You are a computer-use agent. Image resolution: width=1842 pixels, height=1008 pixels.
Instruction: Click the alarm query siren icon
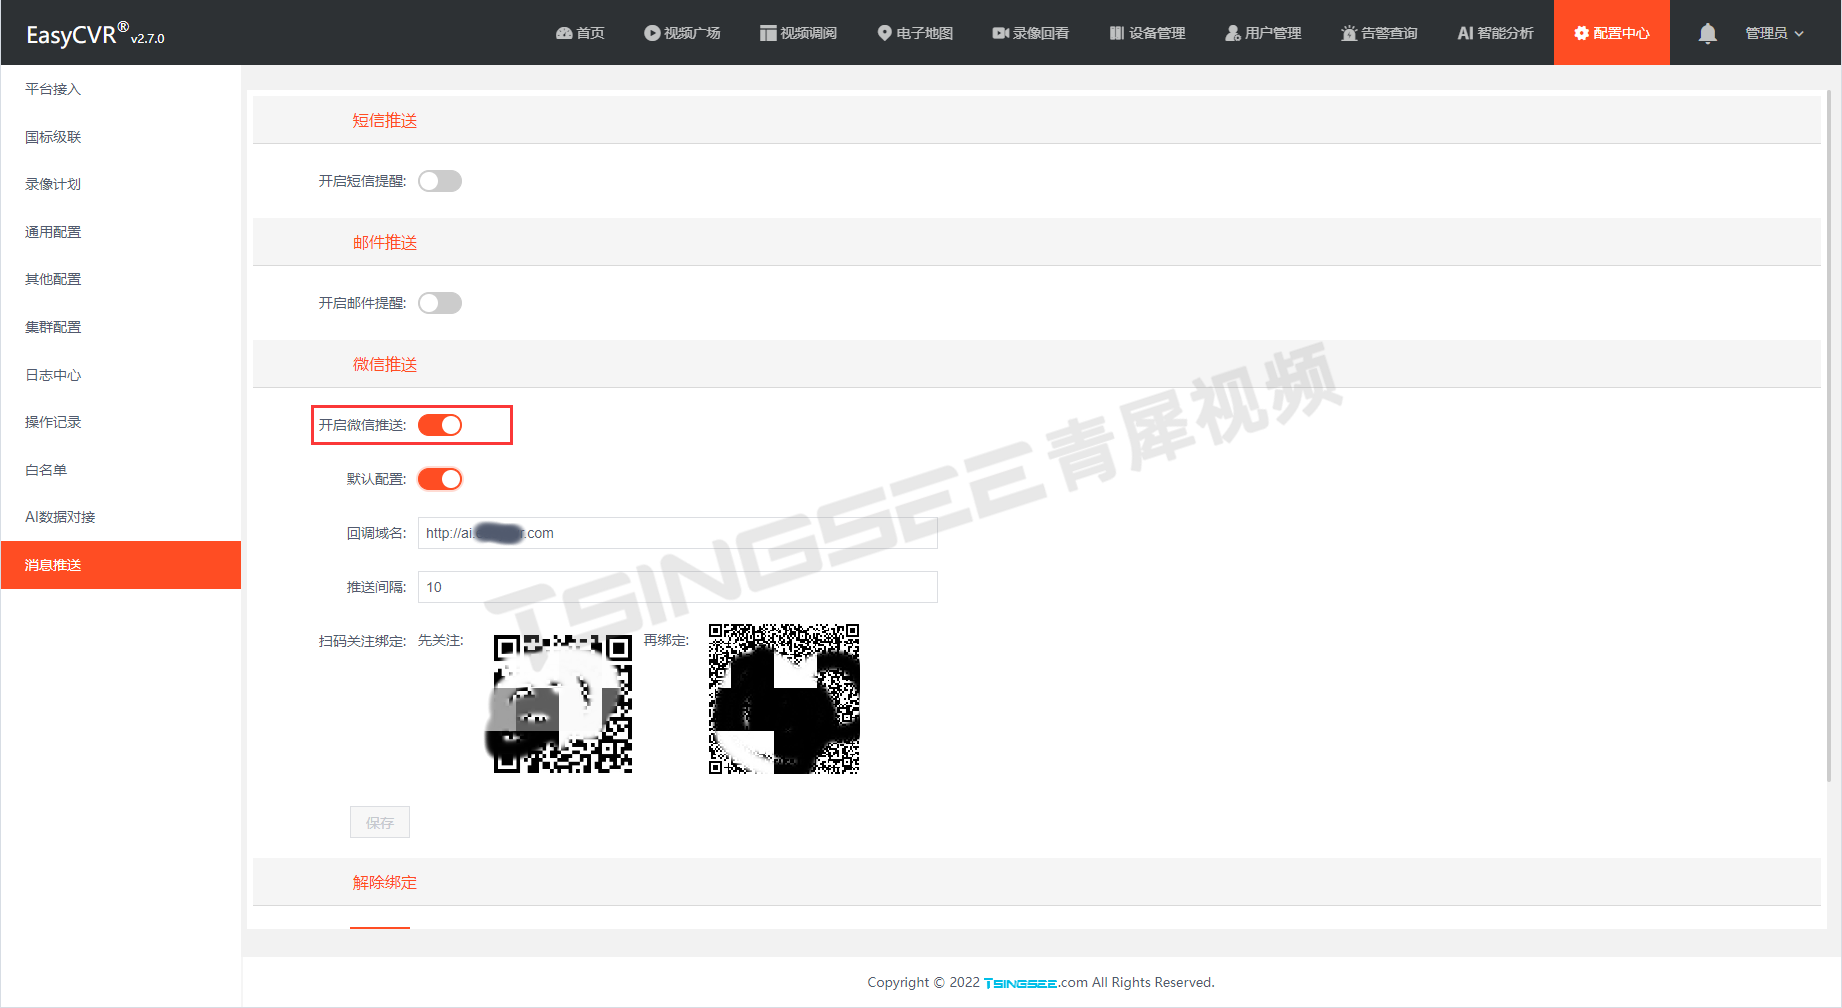[x=1349, y=33]
